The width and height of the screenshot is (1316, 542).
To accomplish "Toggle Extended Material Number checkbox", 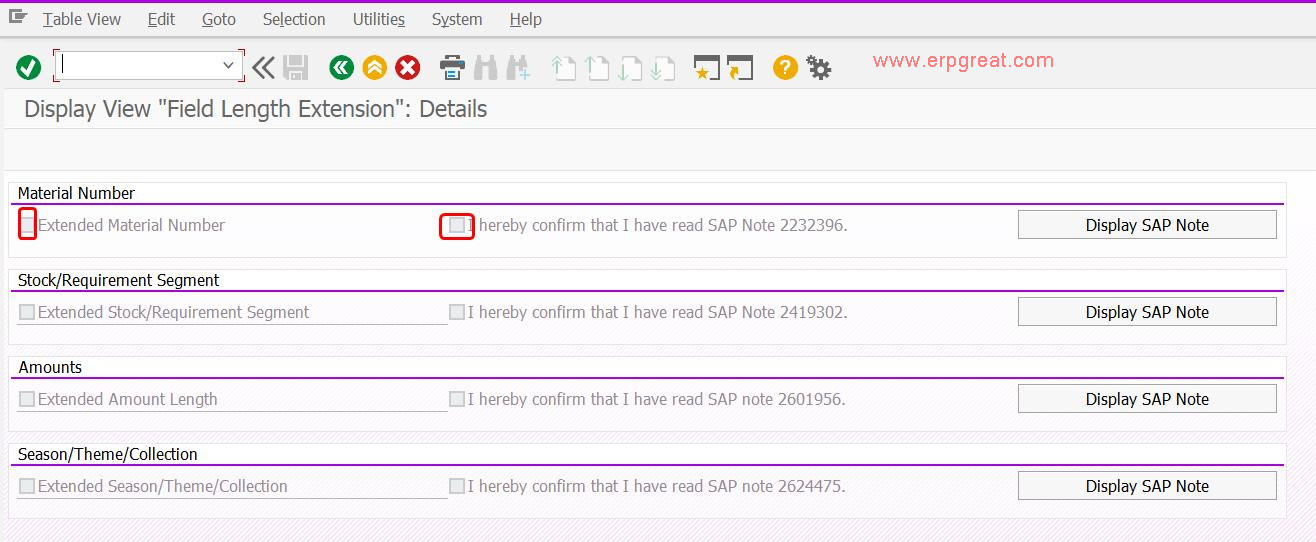I will tap(27, 225).
